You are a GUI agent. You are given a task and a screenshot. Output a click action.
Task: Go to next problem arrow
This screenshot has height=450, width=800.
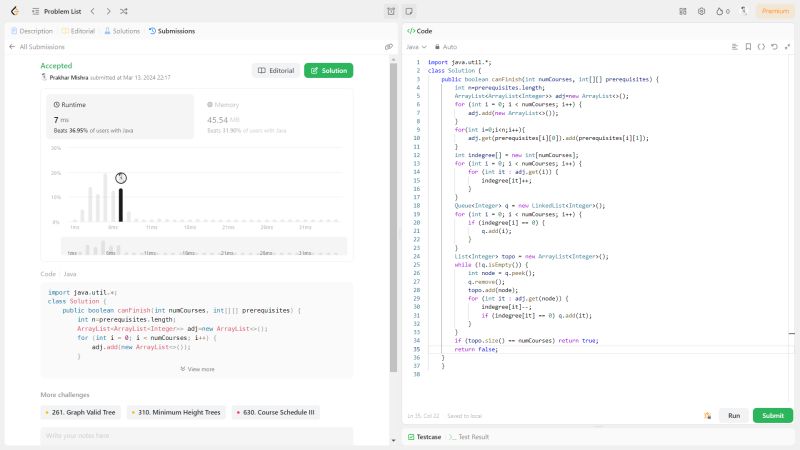click(x=108, y=11)
